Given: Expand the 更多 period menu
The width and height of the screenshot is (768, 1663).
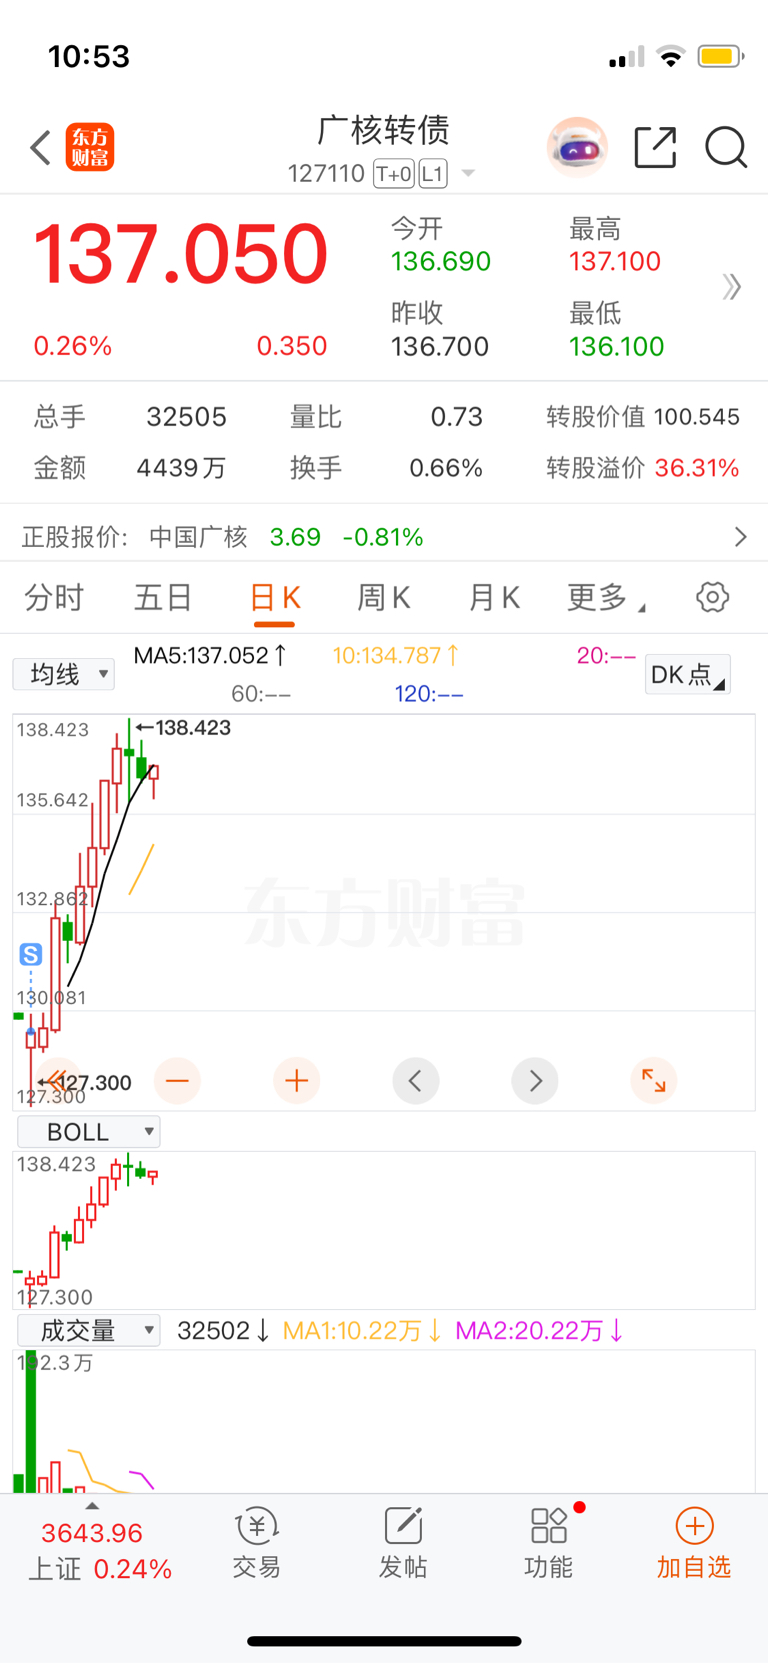Looking at the screenshot, I should pyautogui.click(x=606, y=598).
